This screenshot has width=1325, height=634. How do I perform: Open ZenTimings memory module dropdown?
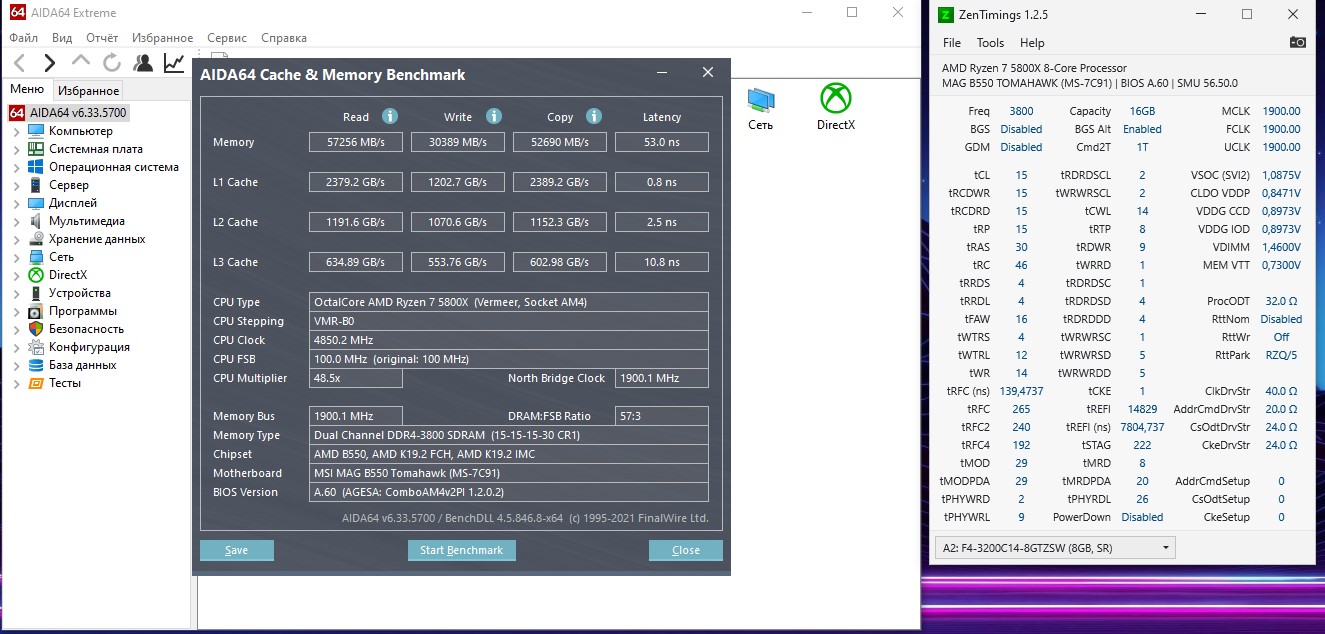click(1054, 548)
